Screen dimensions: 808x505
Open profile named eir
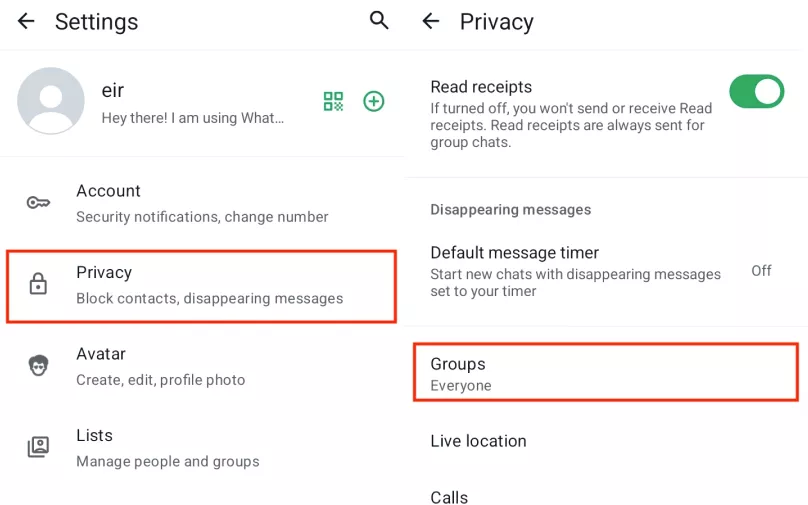pos(112,91)
